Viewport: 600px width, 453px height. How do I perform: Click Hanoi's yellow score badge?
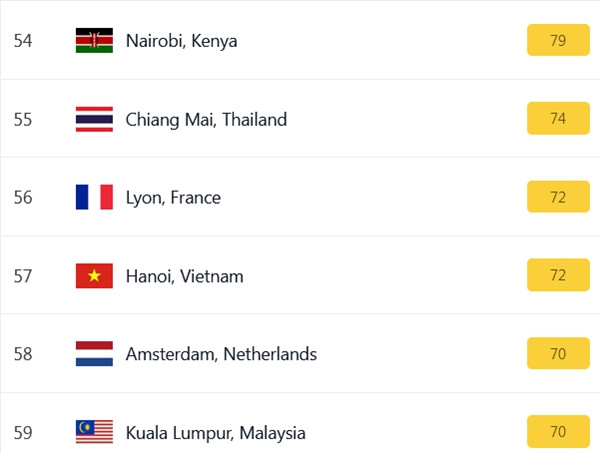[x=557, y=275]
